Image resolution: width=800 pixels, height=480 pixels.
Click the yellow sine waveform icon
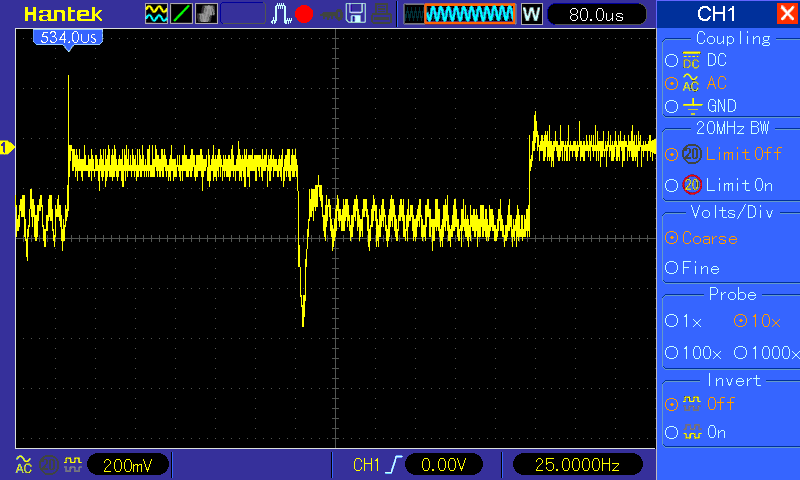tap(156, 14)
